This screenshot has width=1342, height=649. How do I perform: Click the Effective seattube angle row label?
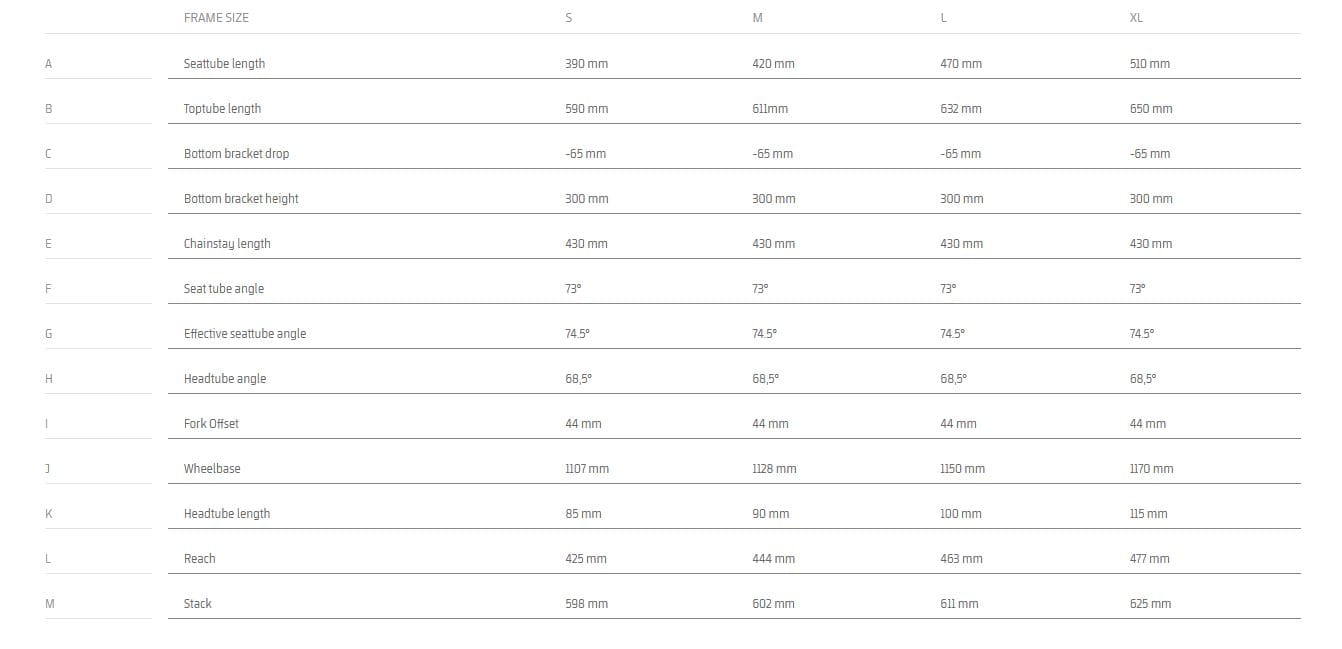click(245, 333)
